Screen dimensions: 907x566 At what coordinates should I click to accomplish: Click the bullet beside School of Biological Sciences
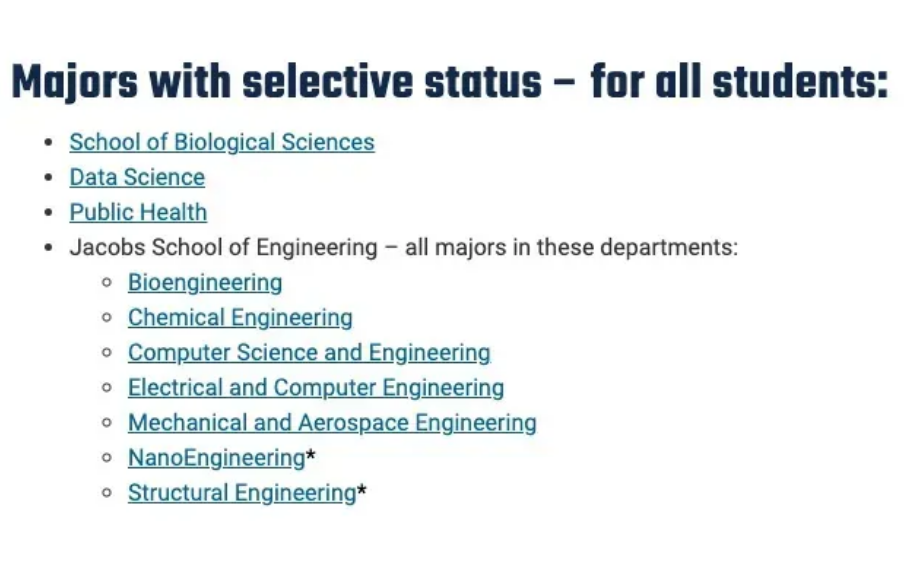pyautogui.click(x=49, y=142)
